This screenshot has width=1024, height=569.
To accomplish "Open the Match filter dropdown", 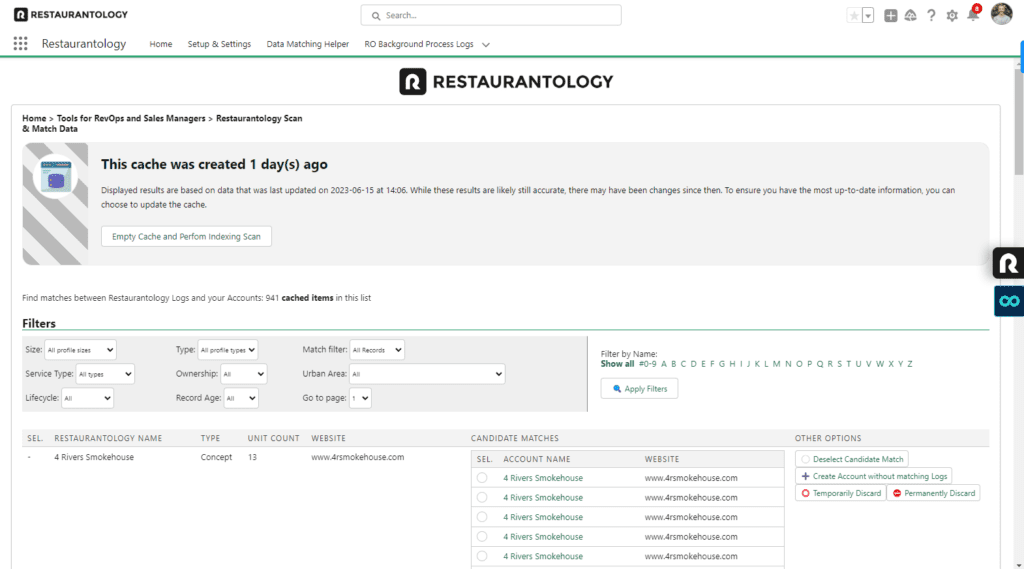I will [x=377, y=350].
